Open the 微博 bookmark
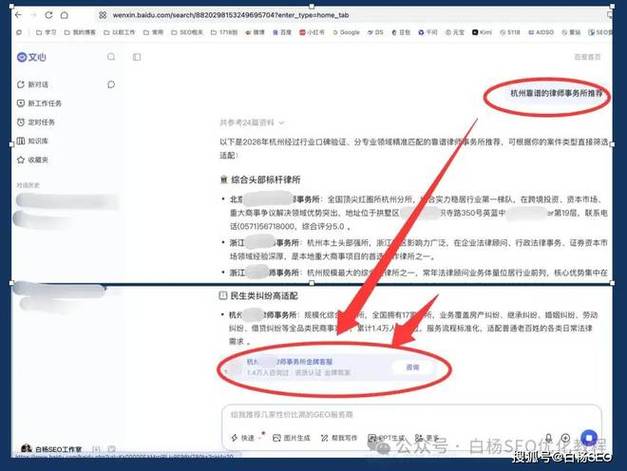The width and height of the screenshot is (627, 471). tap(255, 32)
